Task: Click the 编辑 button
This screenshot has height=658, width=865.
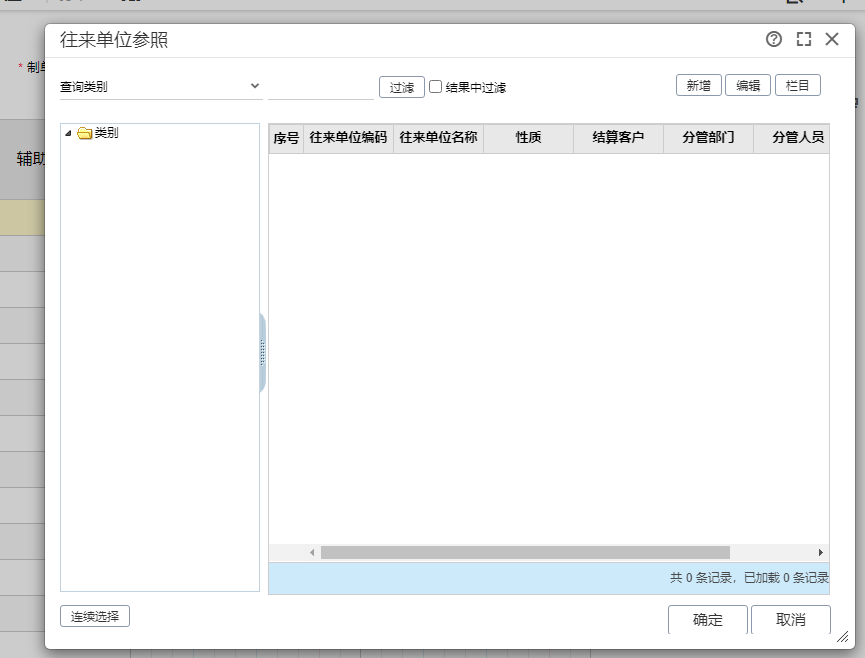Action: tap(747, 85)
